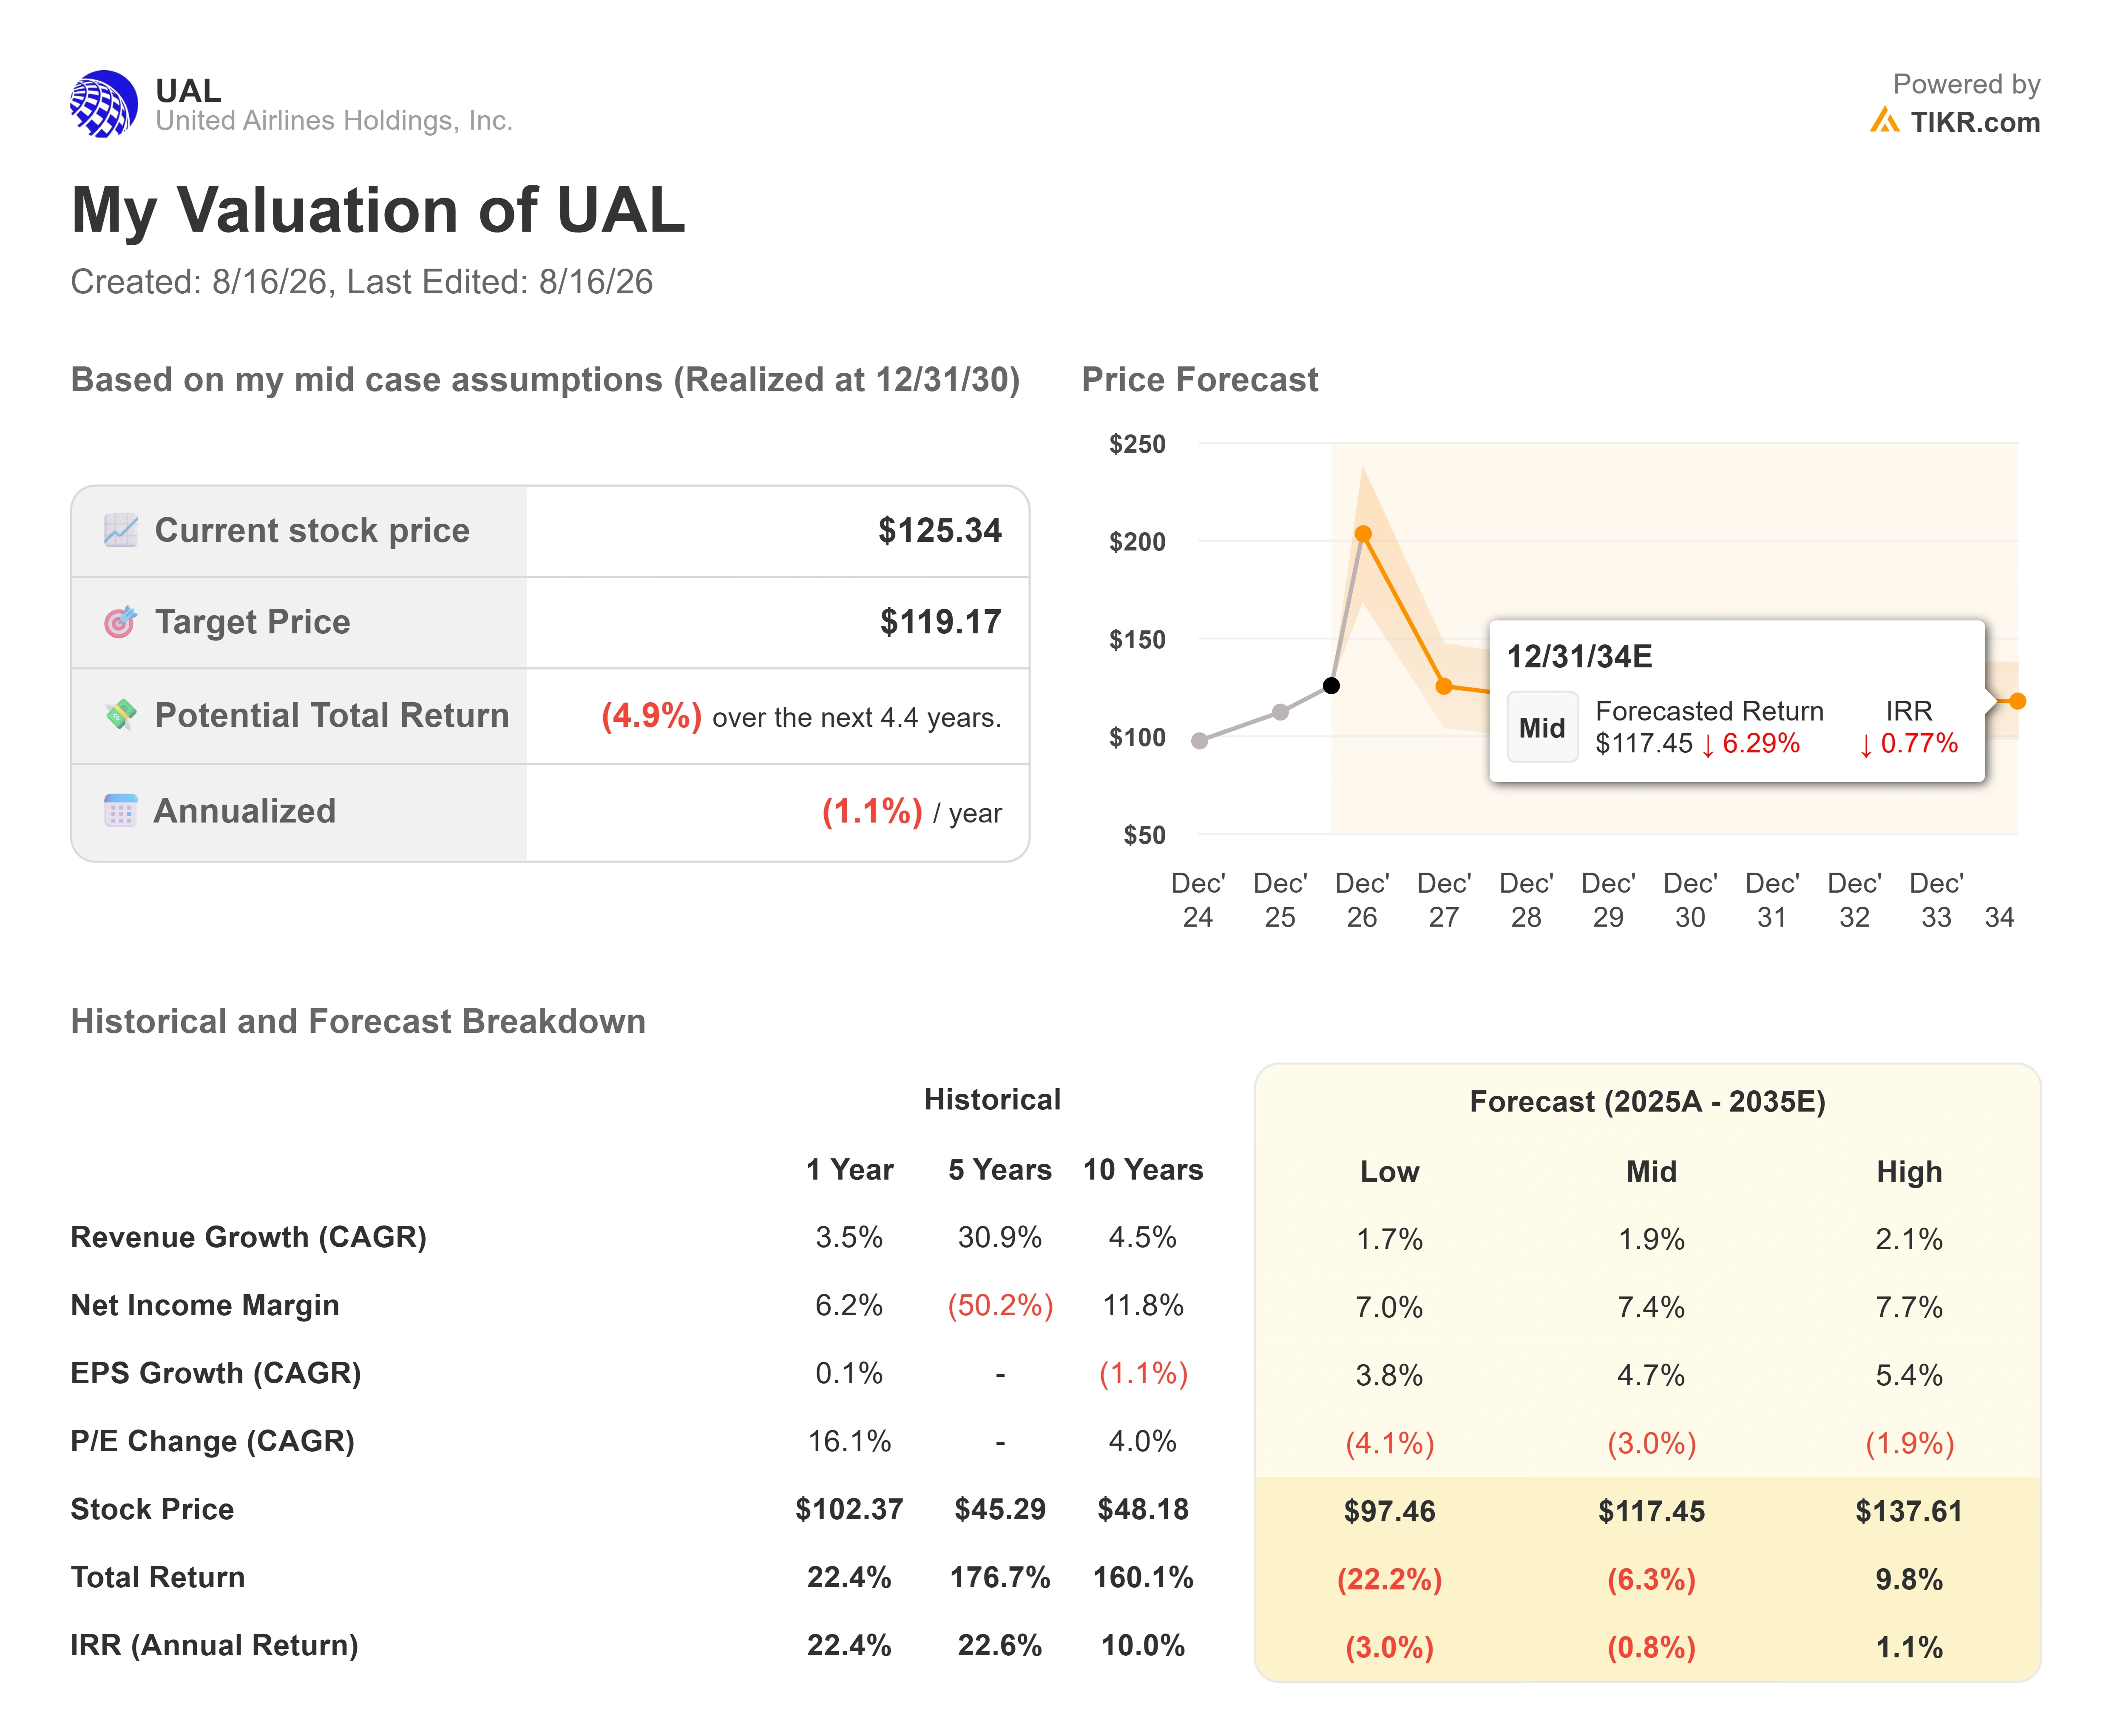Screen dimensions: 2112x1736
Task: Select the Mid case badge in tooltip
Action: point(1542,727)
